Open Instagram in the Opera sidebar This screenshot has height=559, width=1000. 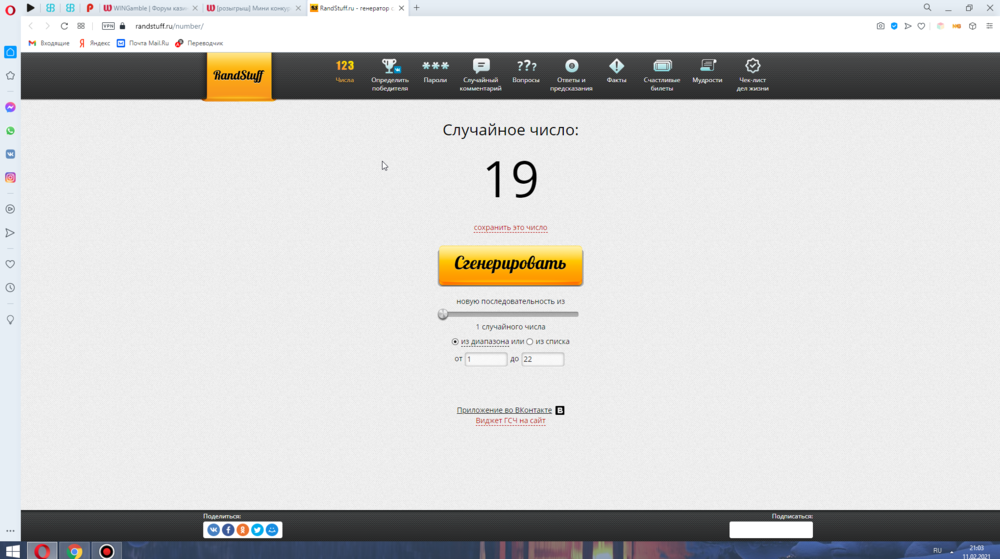10,178
